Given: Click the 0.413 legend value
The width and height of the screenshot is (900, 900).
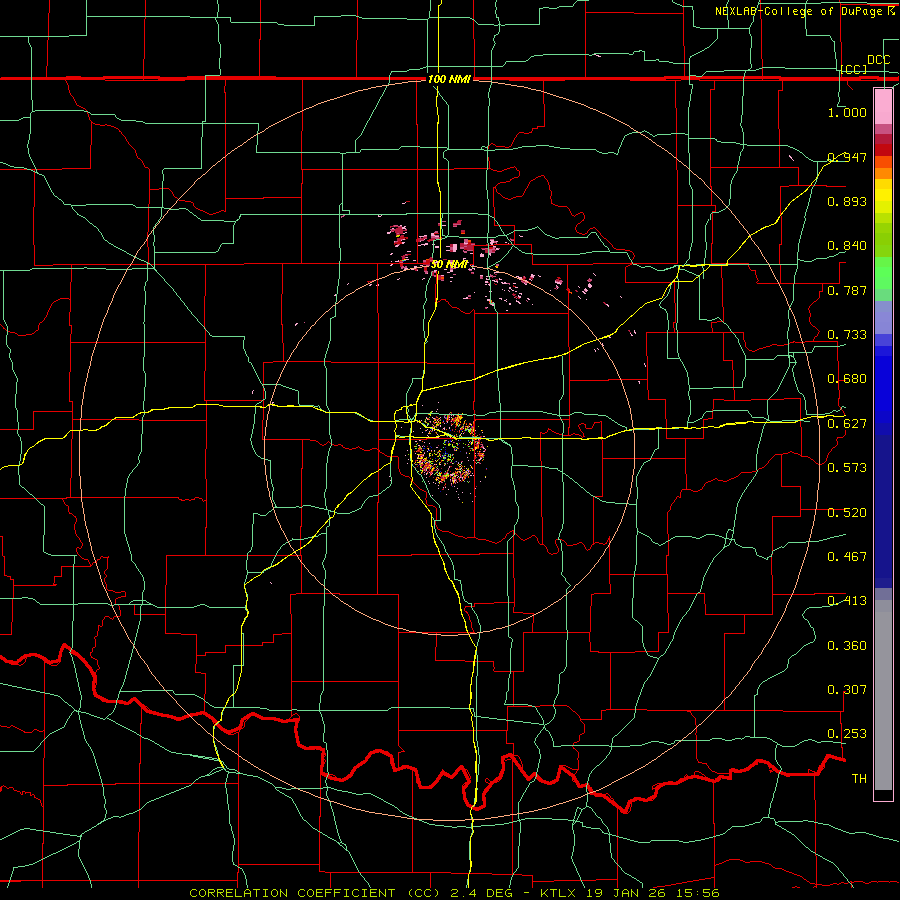Looking at the screenshot, I should (847, 601).
